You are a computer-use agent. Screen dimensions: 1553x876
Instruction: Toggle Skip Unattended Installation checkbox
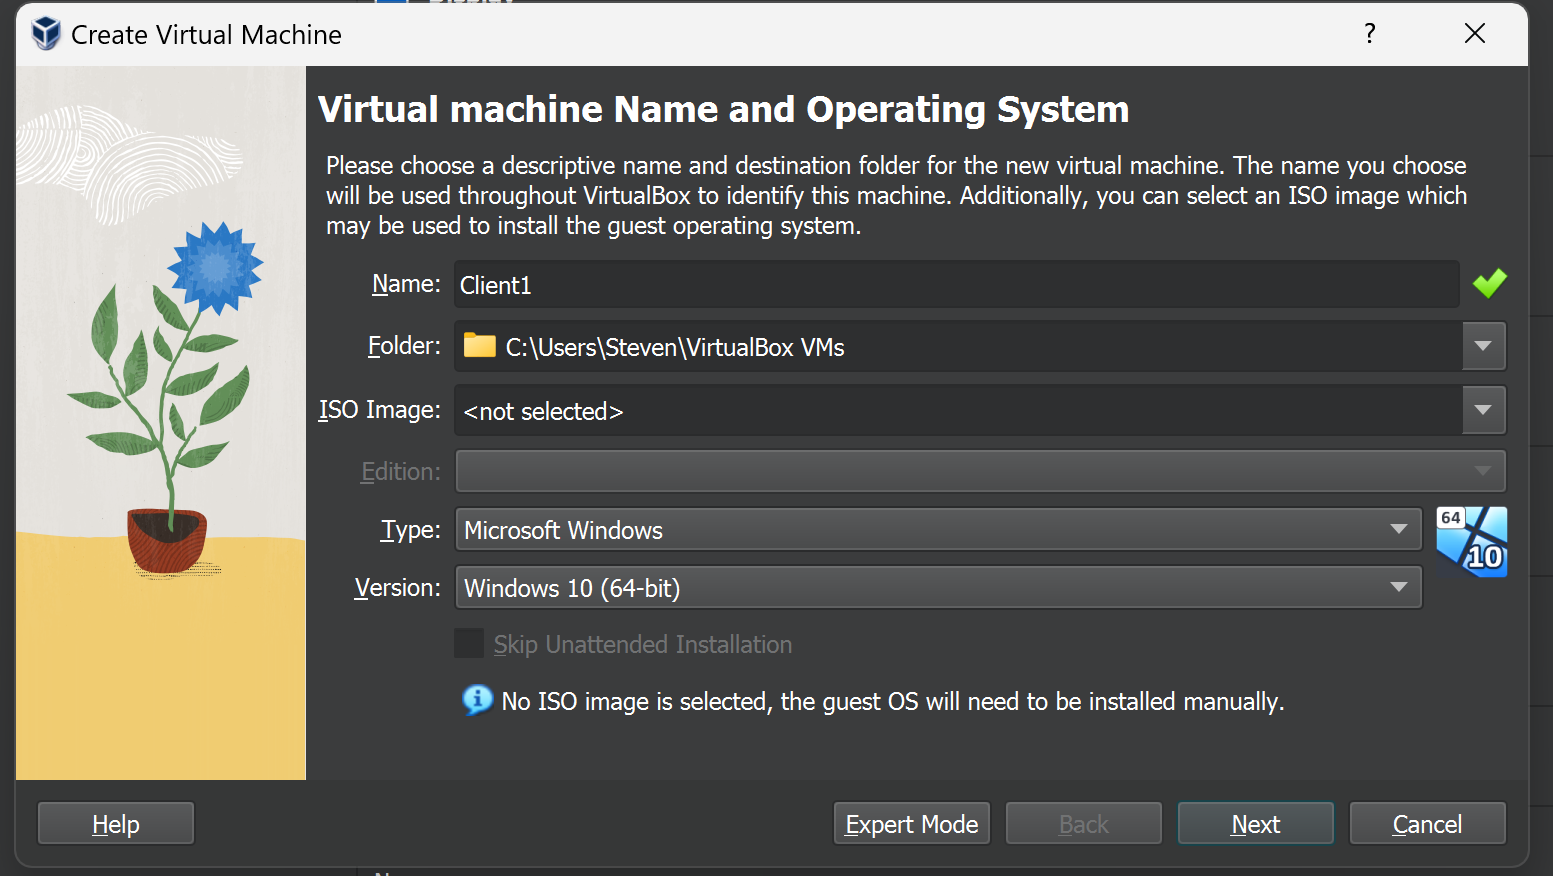(469, 644)
